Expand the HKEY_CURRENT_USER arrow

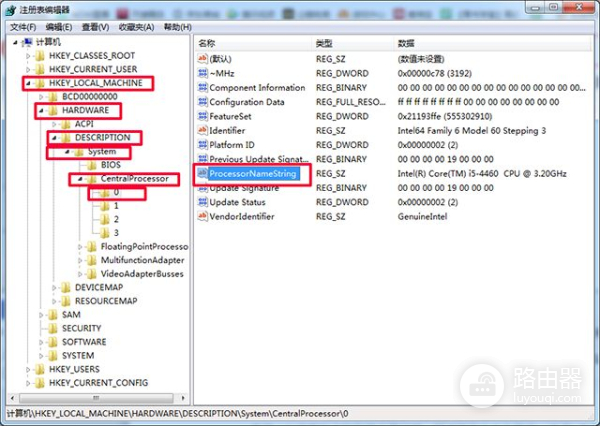click(x=28, y=69)
